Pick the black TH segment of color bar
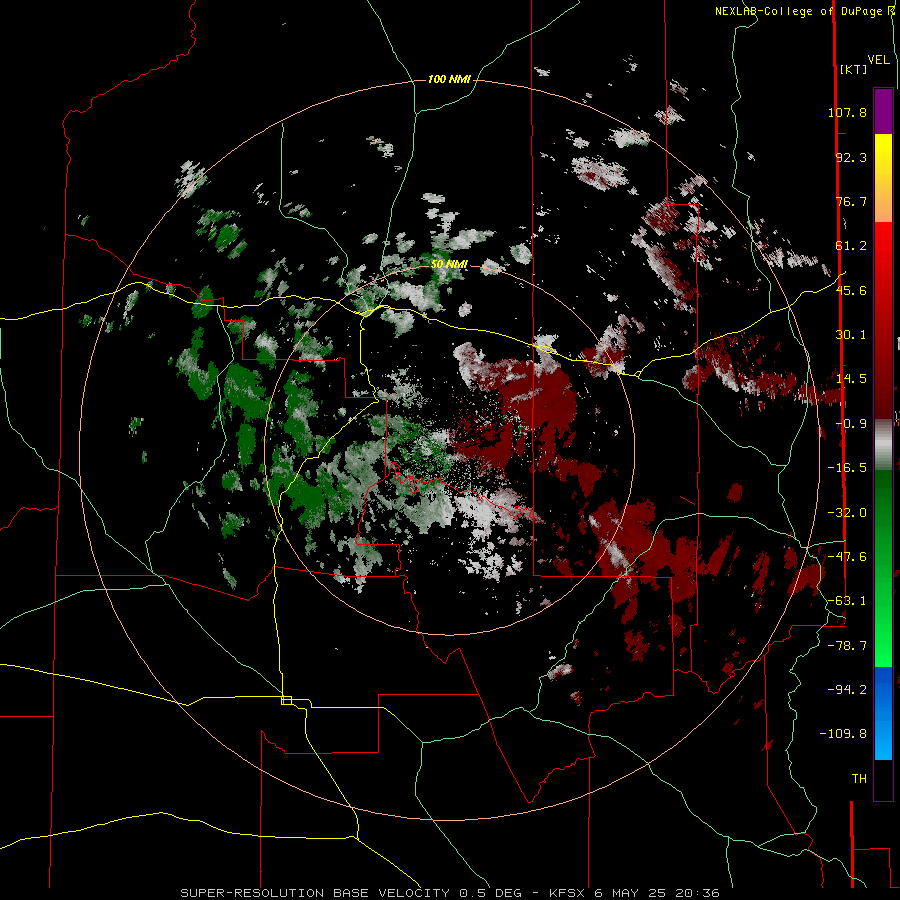The height and width of the screenshot is (900, 900). click(x=883, y=779)
